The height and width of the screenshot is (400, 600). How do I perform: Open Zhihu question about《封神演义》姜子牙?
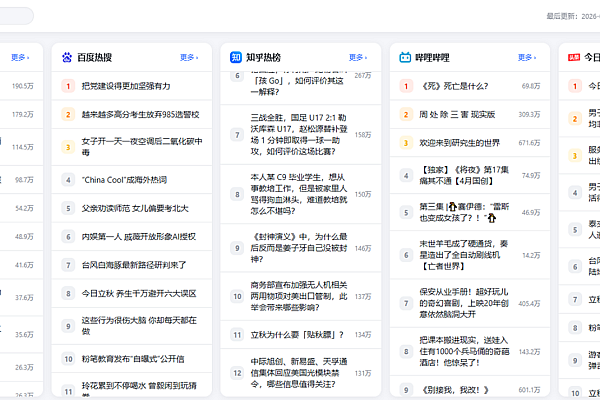pos(299,248)
